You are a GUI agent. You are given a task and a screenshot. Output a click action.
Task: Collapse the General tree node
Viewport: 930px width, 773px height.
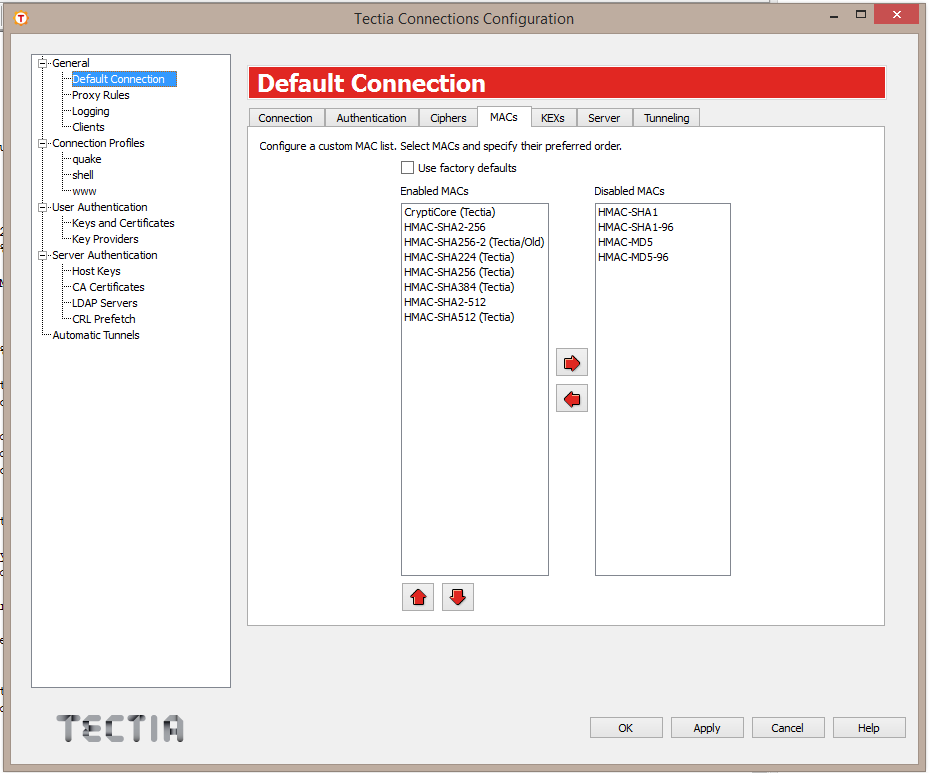point(42,63)
